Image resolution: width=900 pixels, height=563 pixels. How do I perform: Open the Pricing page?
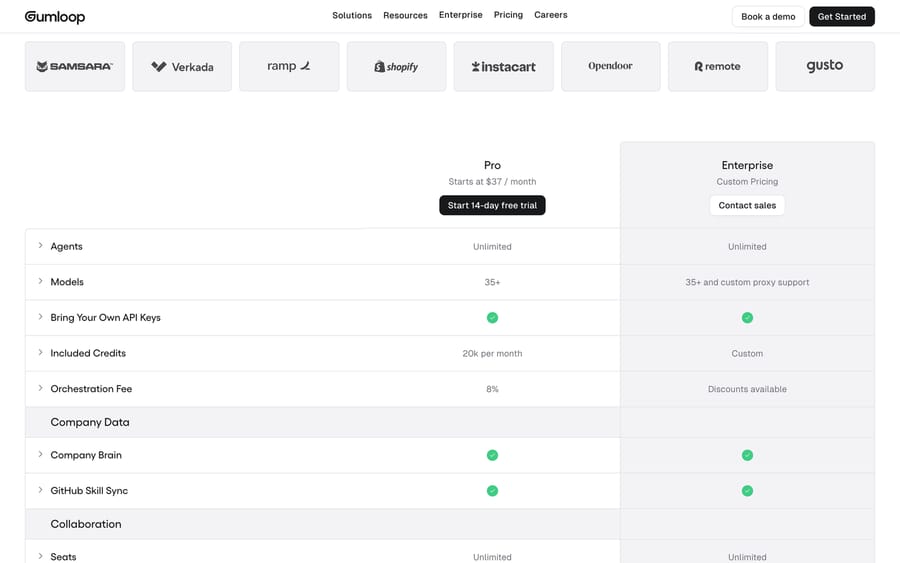tap(508, 15)
